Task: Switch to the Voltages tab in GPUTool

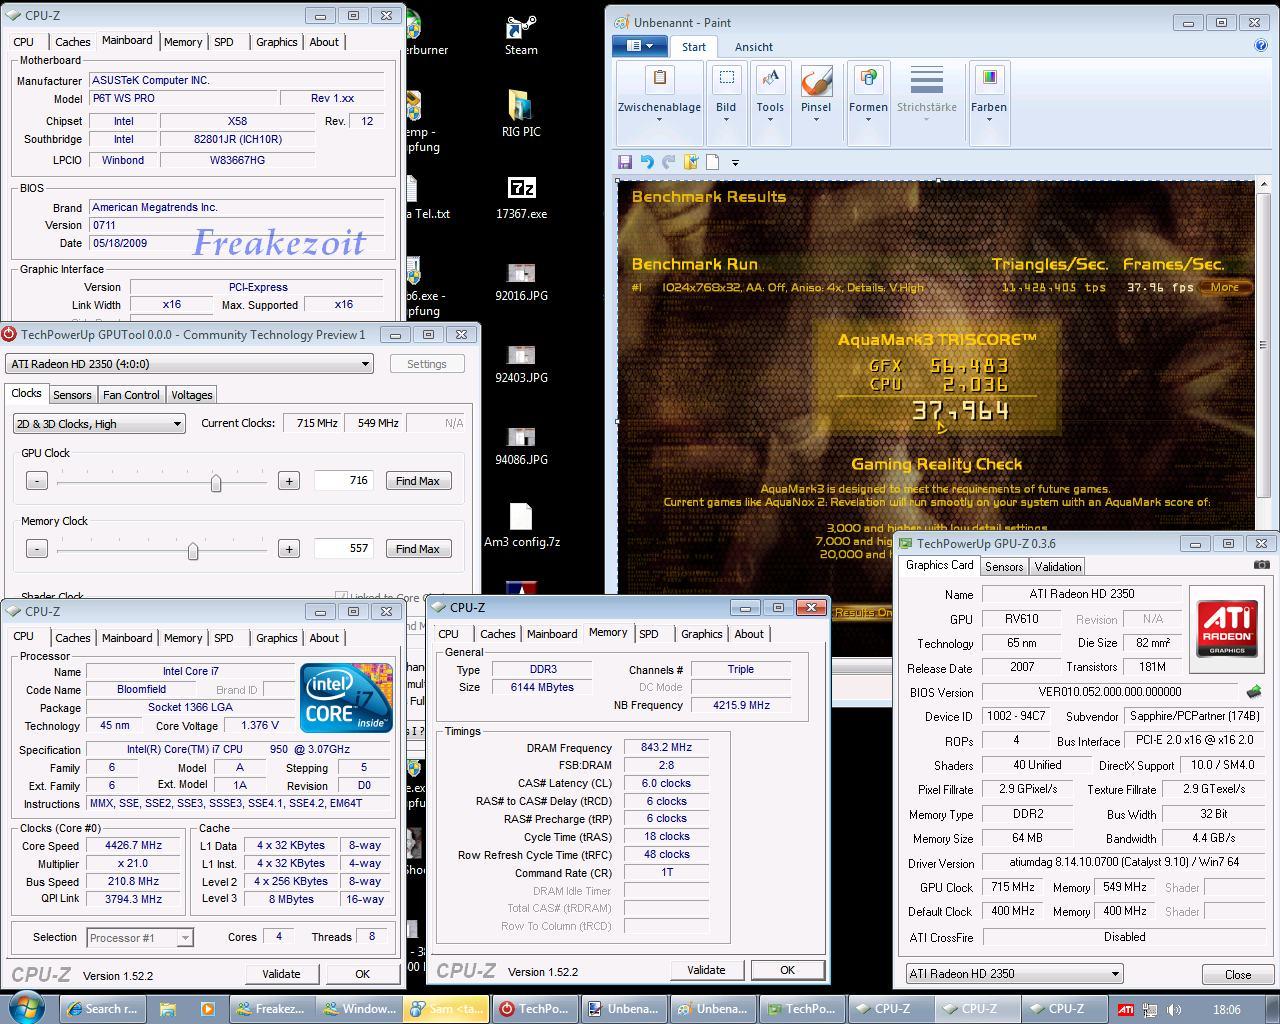Action: tap(191, 395)
